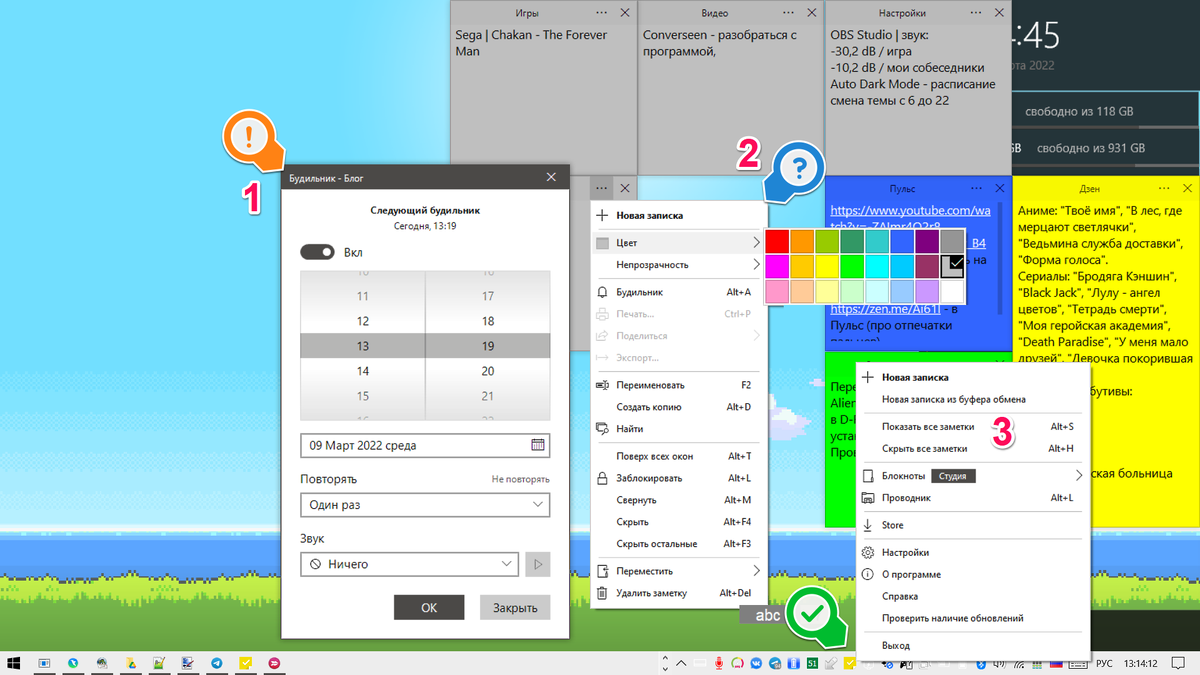Screen dimensions: 1200x675
Task: Click the plus icon above the Цвет entry
Action: tap(602, 215)
